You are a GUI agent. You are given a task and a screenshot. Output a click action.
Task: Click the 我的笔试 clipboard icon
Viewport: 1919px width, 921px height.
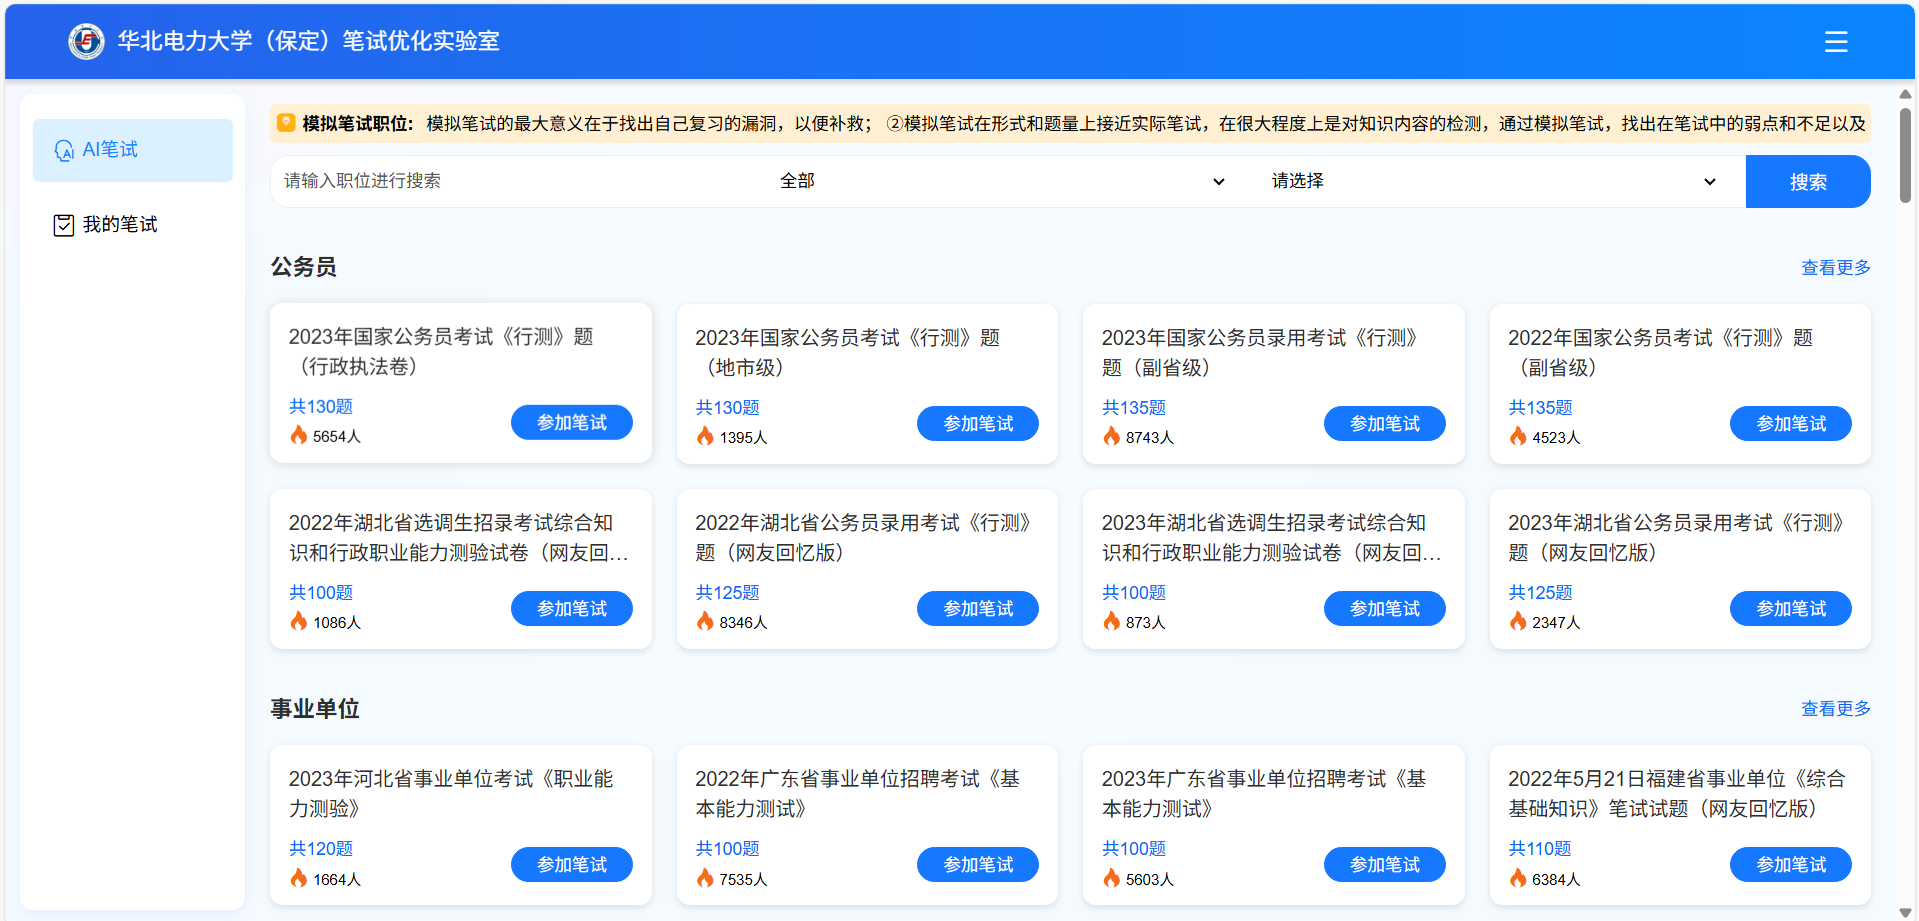click(63, 224)
